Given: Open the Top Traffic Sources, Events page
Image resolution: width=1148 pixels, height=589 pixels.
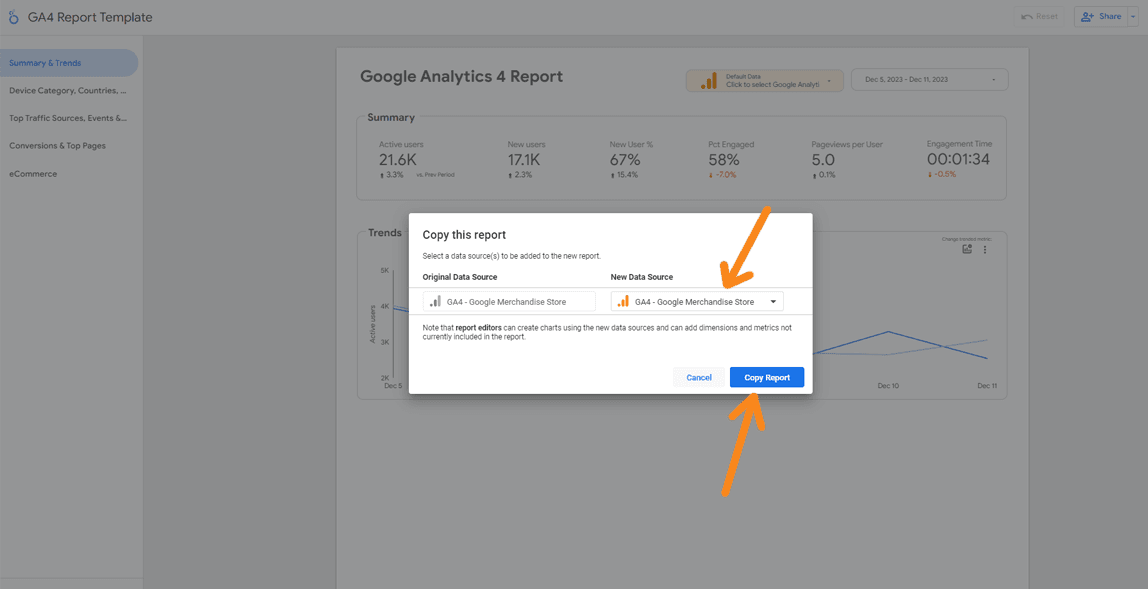Looking at the screenshot, I should pos(68,118).
